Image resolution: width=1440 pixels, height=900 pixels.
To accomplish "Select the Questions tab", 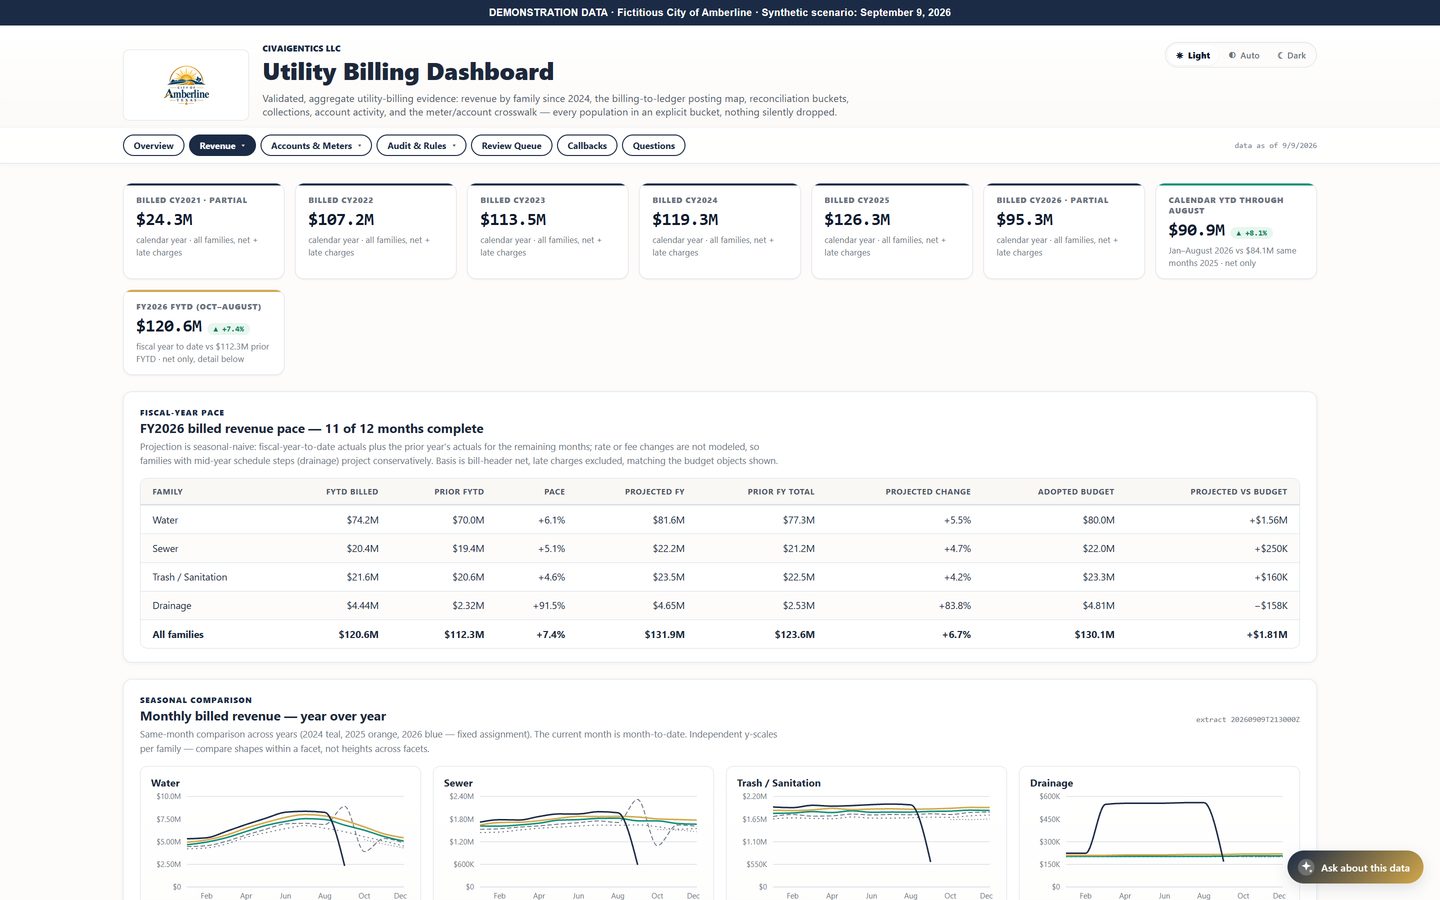I will (653, 146).
